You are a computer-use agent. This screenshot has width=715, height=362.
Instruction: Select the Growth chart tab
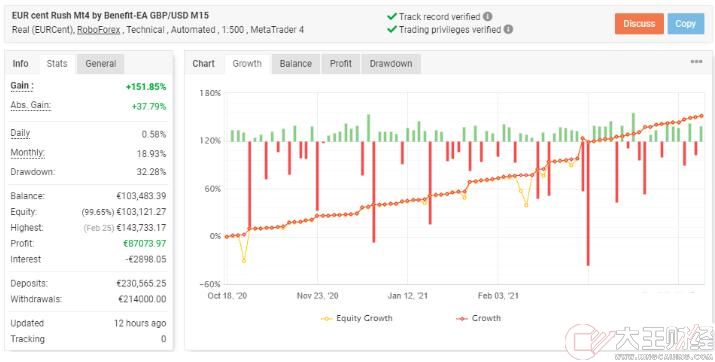pyautogui.click(x=247, y=63)
